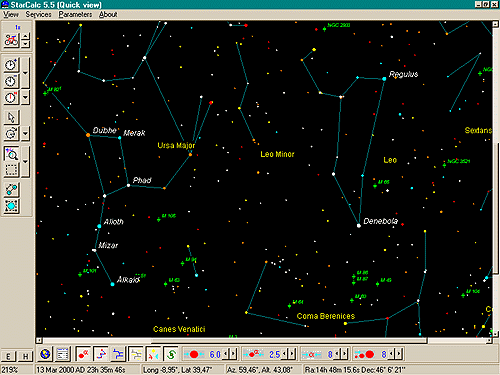Image resolution: width=500 pixels, height=375 pixels.
Task: Expand dropdown beside the red-hand clock
Action: [x=25, y=98]
